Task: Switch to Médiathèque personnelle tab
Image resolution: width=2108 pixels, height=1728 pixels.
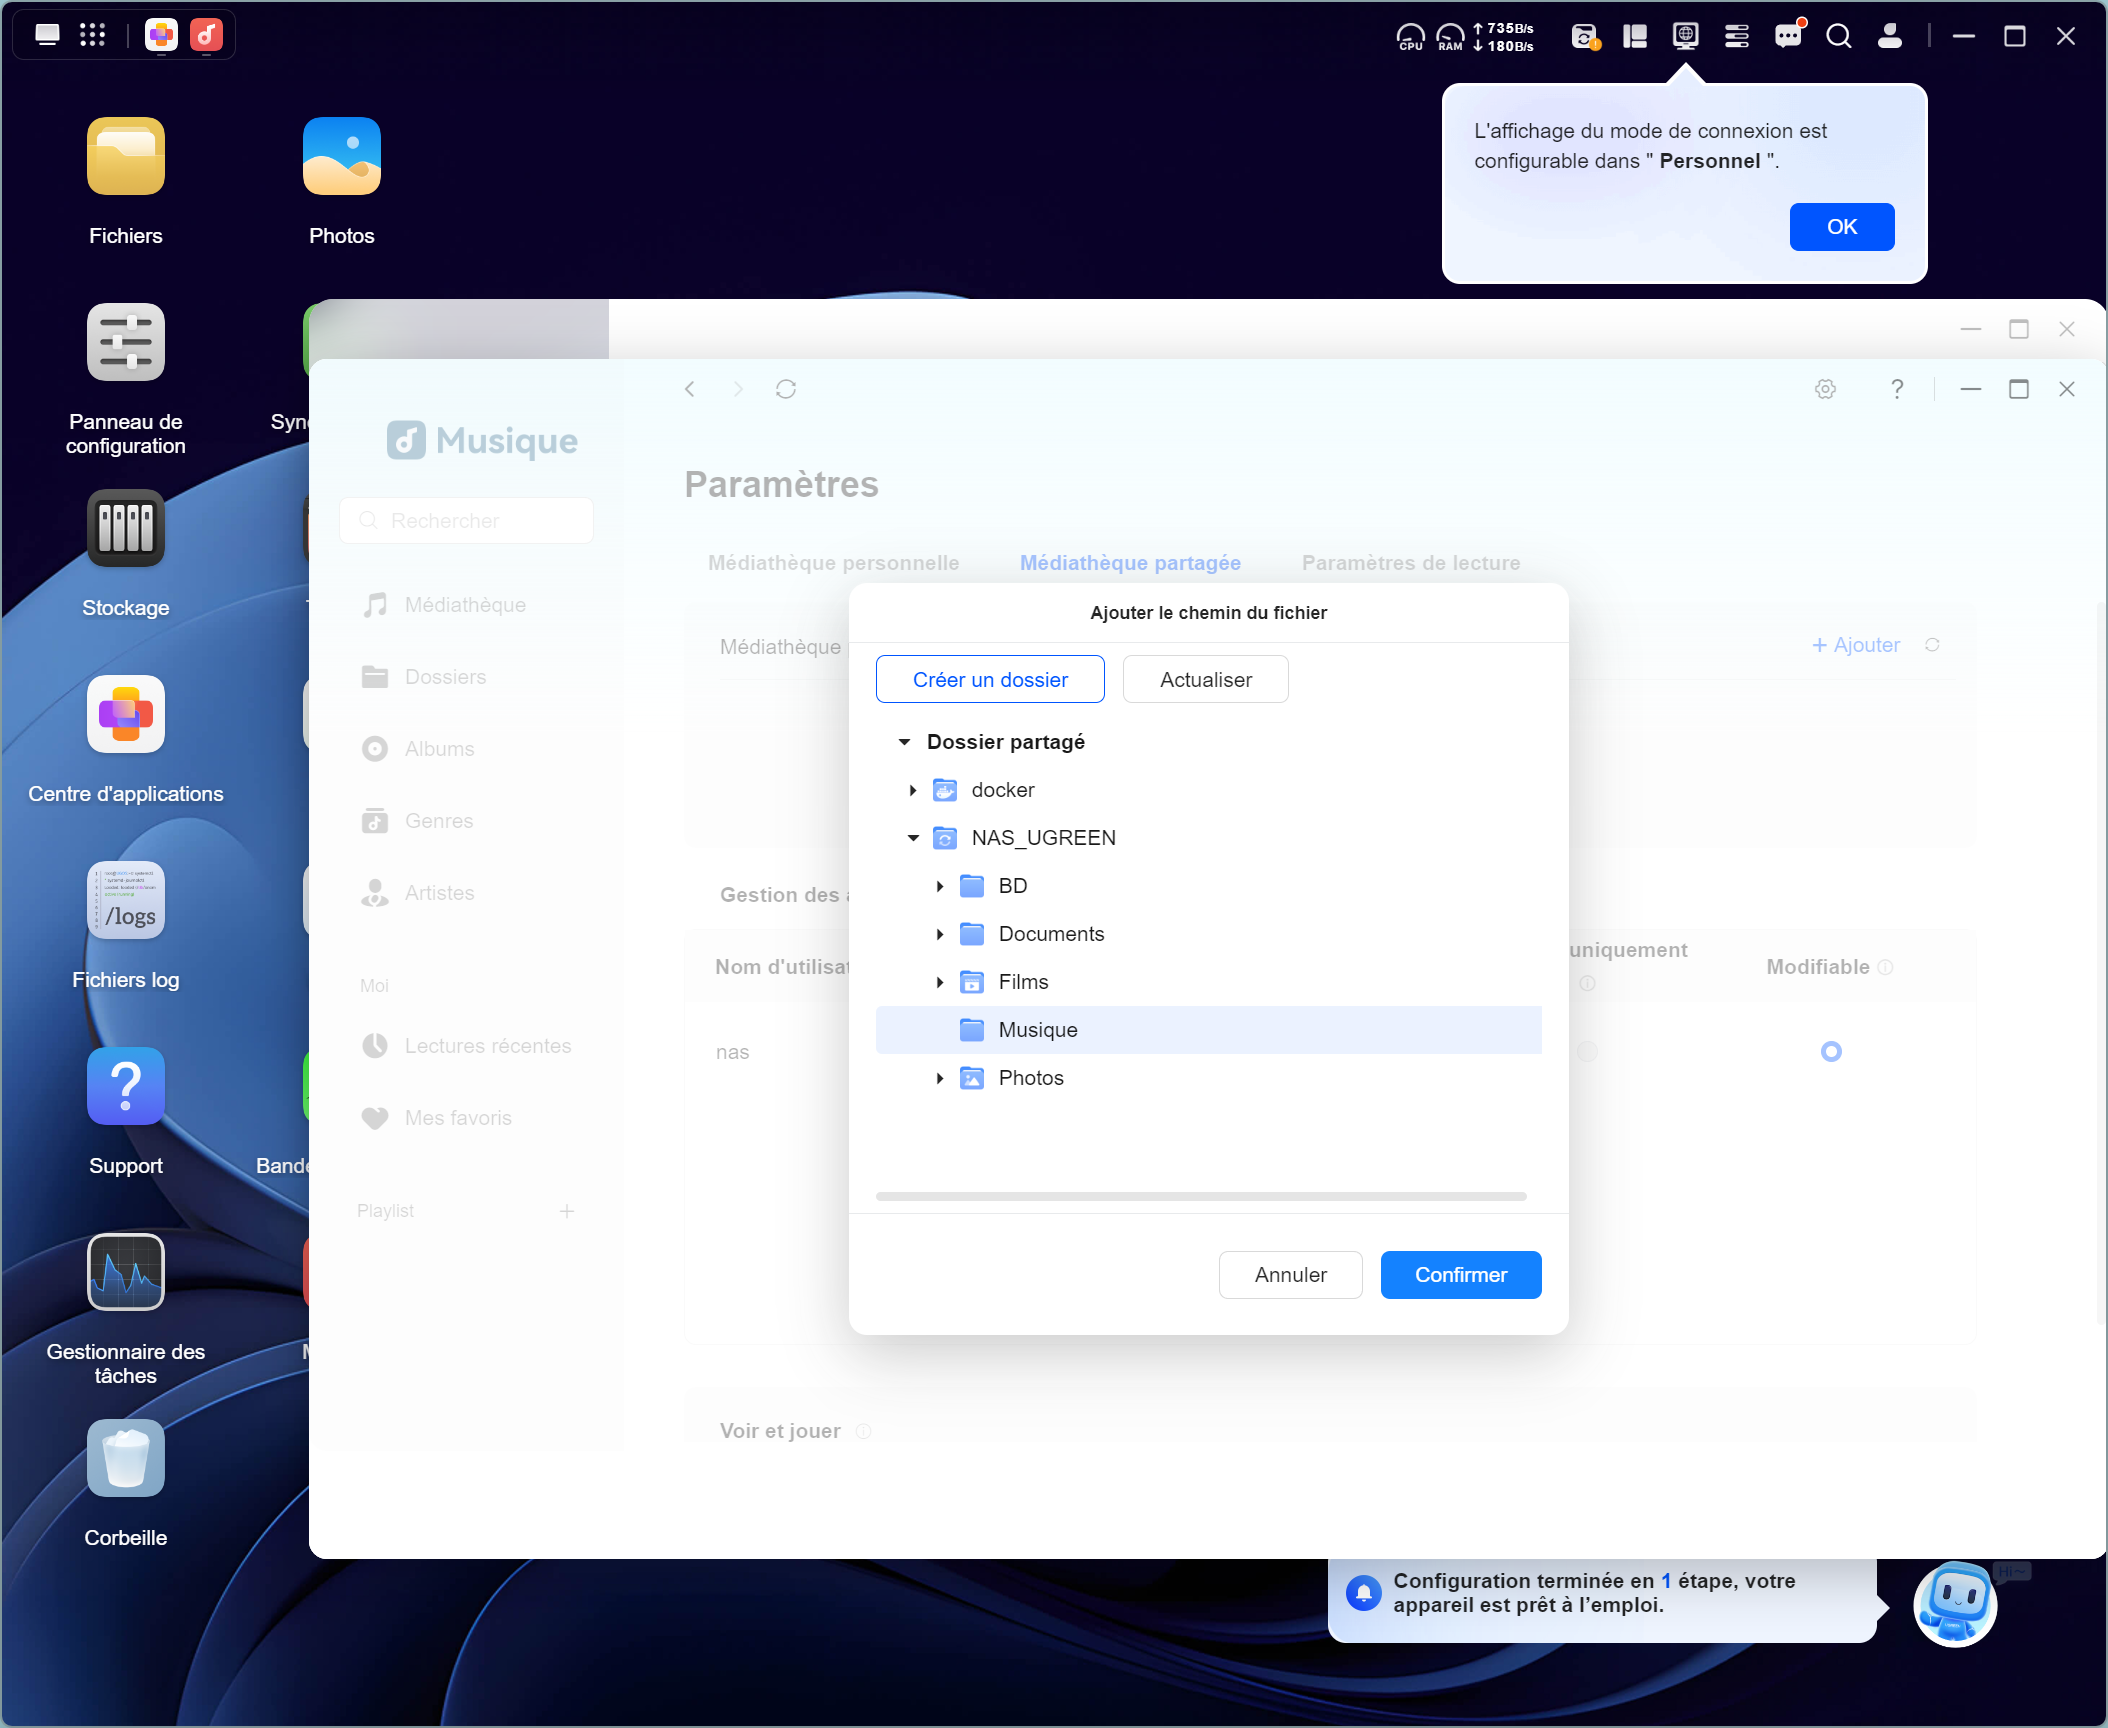Action: (x=833, y=563)
